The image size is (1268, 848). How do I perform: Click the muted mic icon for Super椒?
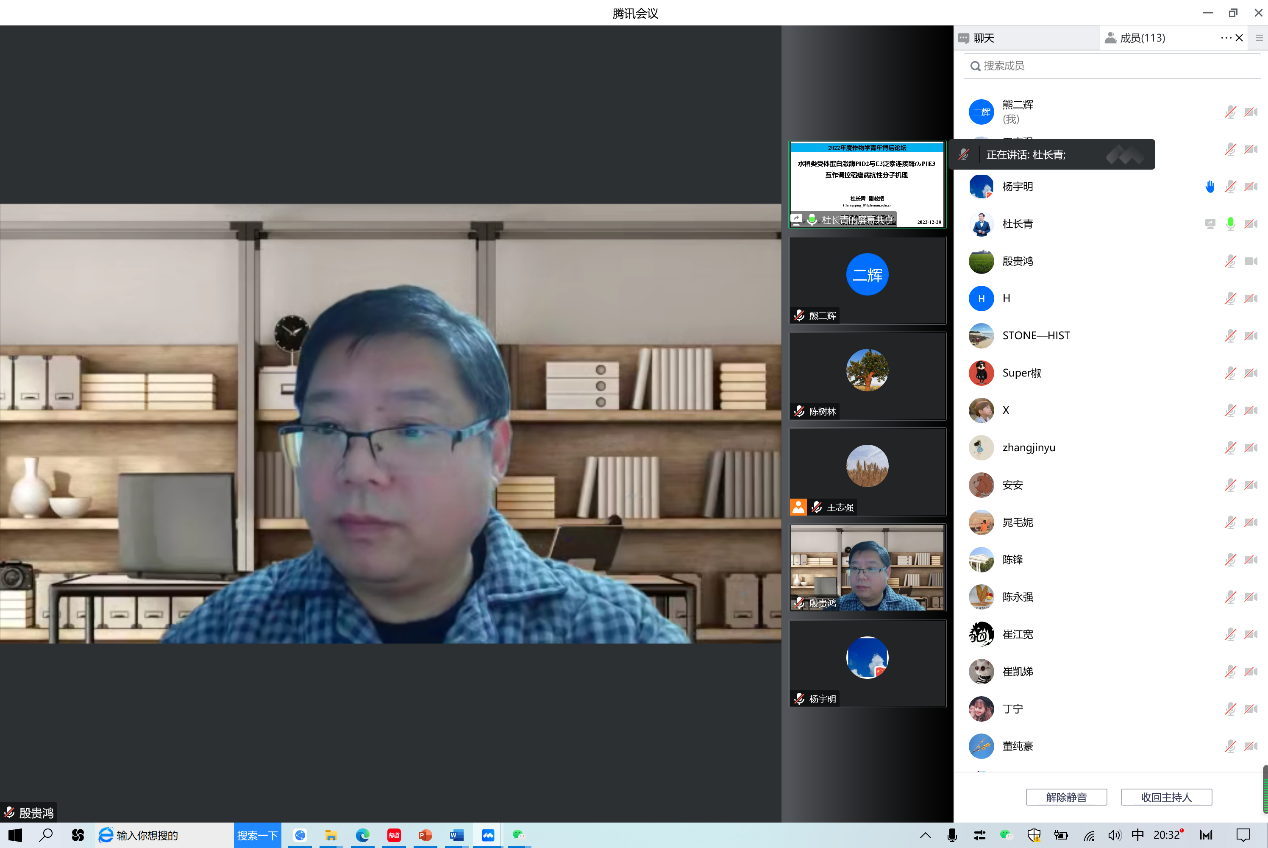1230,373
